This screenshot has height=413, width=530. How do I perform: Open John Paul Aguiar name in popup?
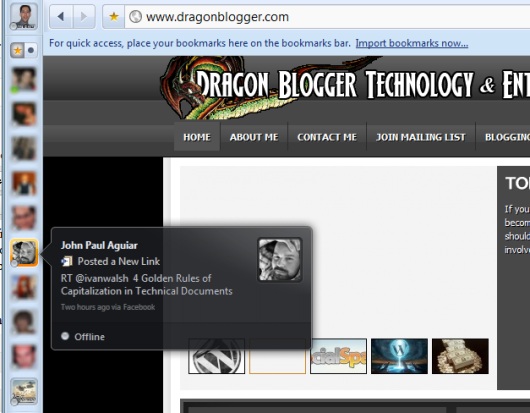click(x=99, y=245)
